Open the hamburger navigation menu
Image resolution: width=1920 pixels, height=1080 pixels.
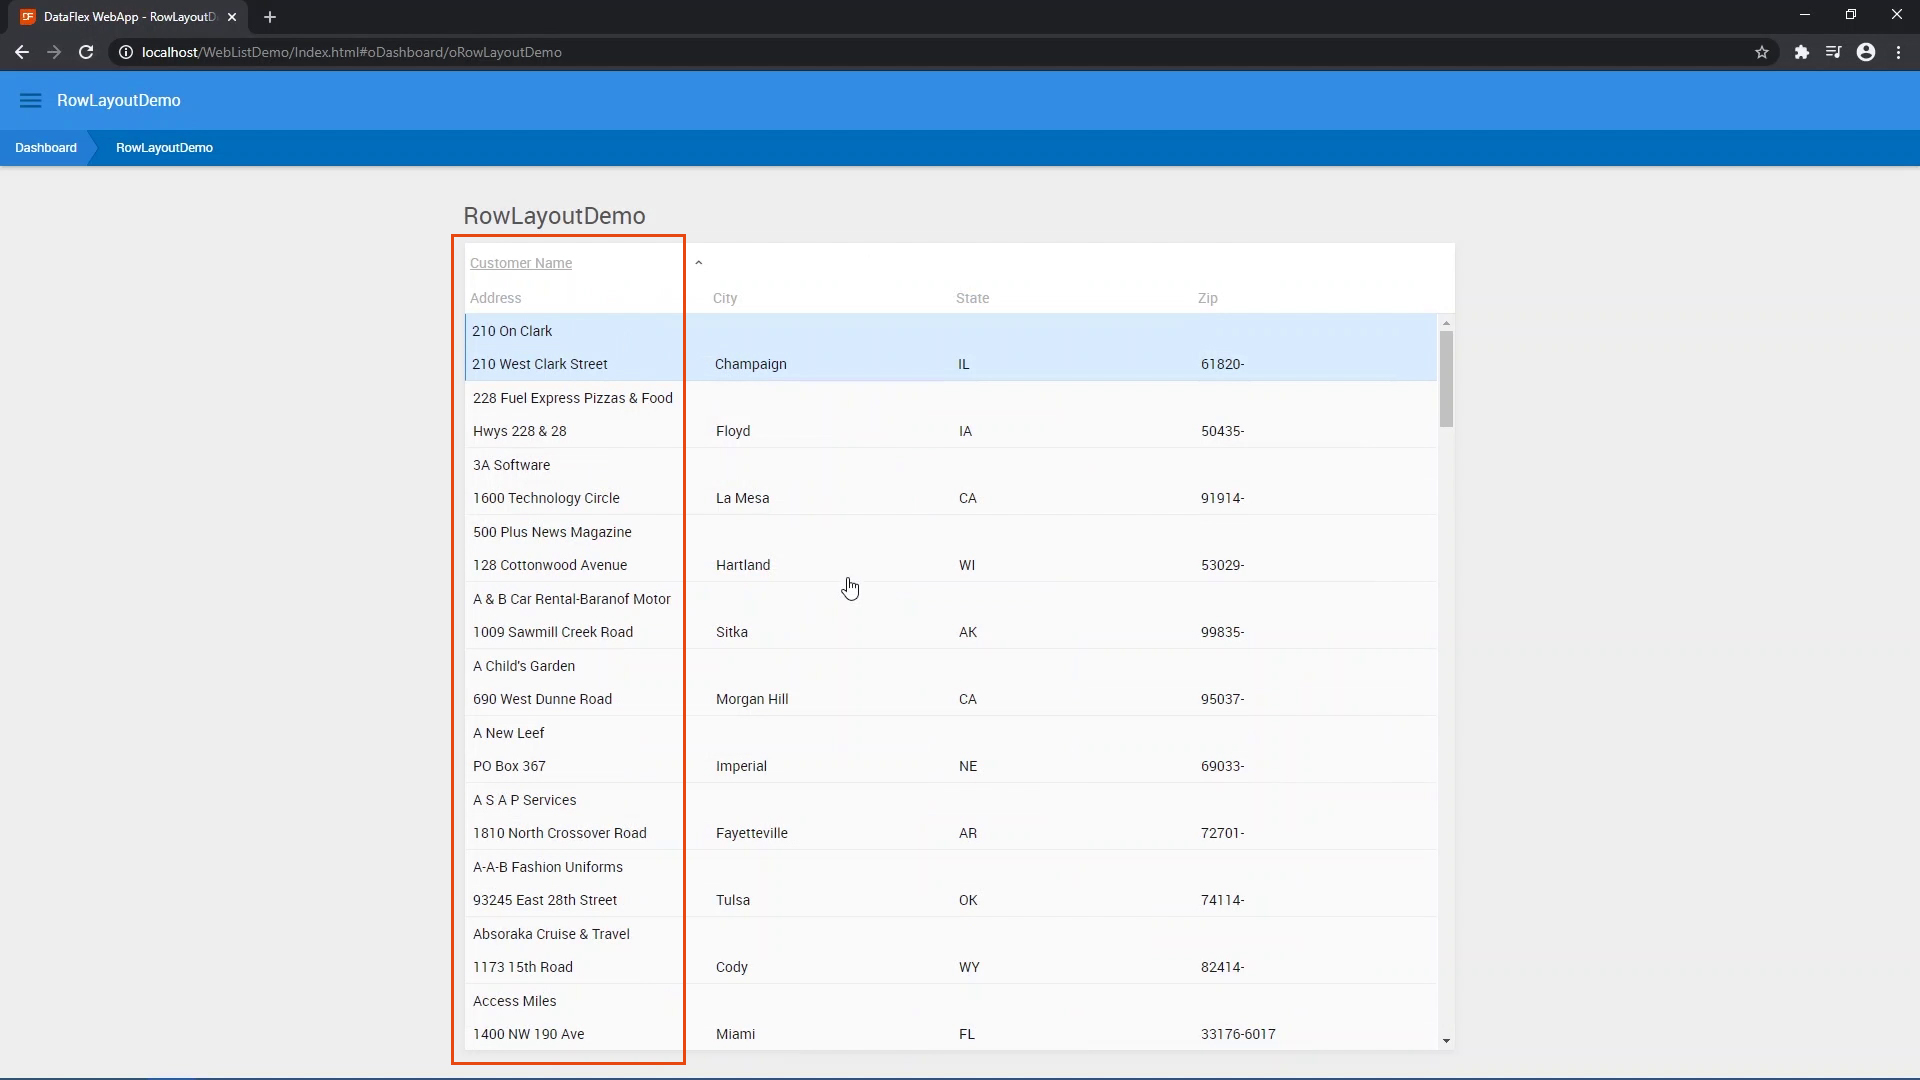click(x=30, y=100)
